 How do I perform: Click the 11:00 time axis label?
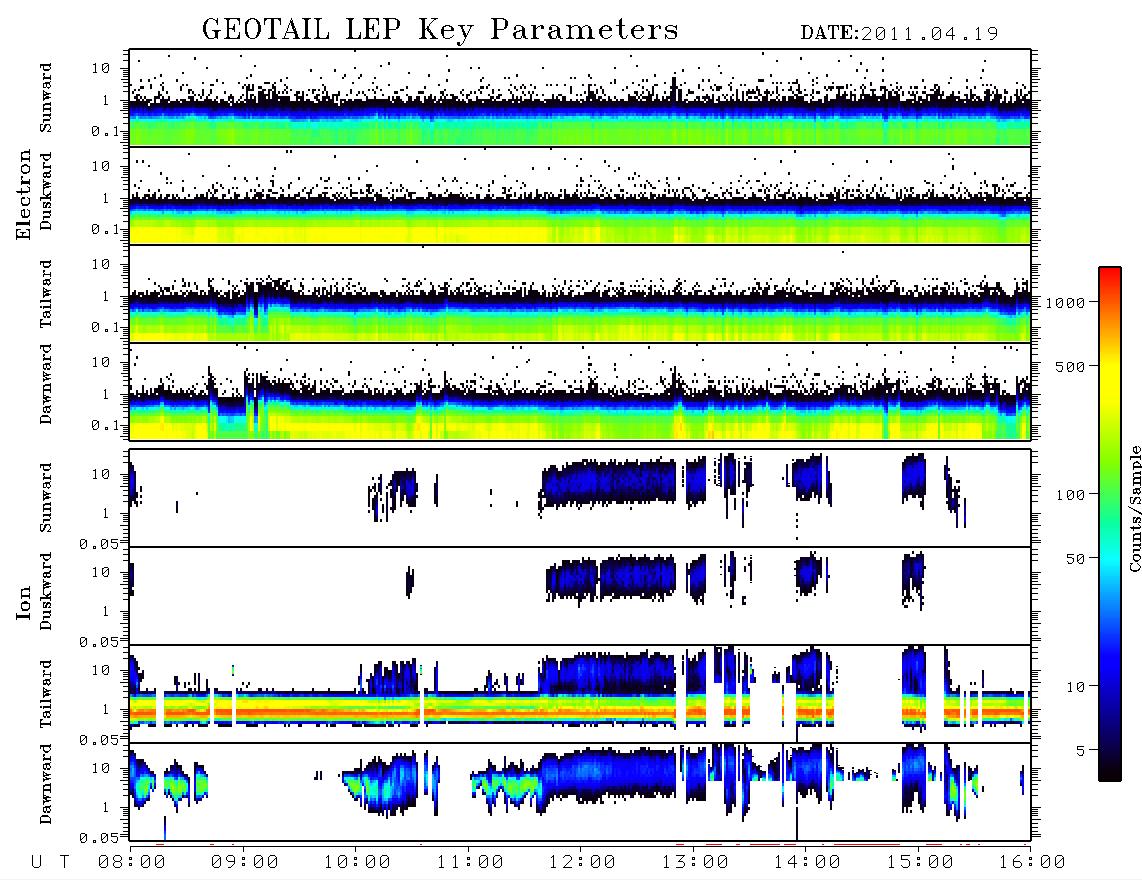pyautogui.click(x=470, y=862)
